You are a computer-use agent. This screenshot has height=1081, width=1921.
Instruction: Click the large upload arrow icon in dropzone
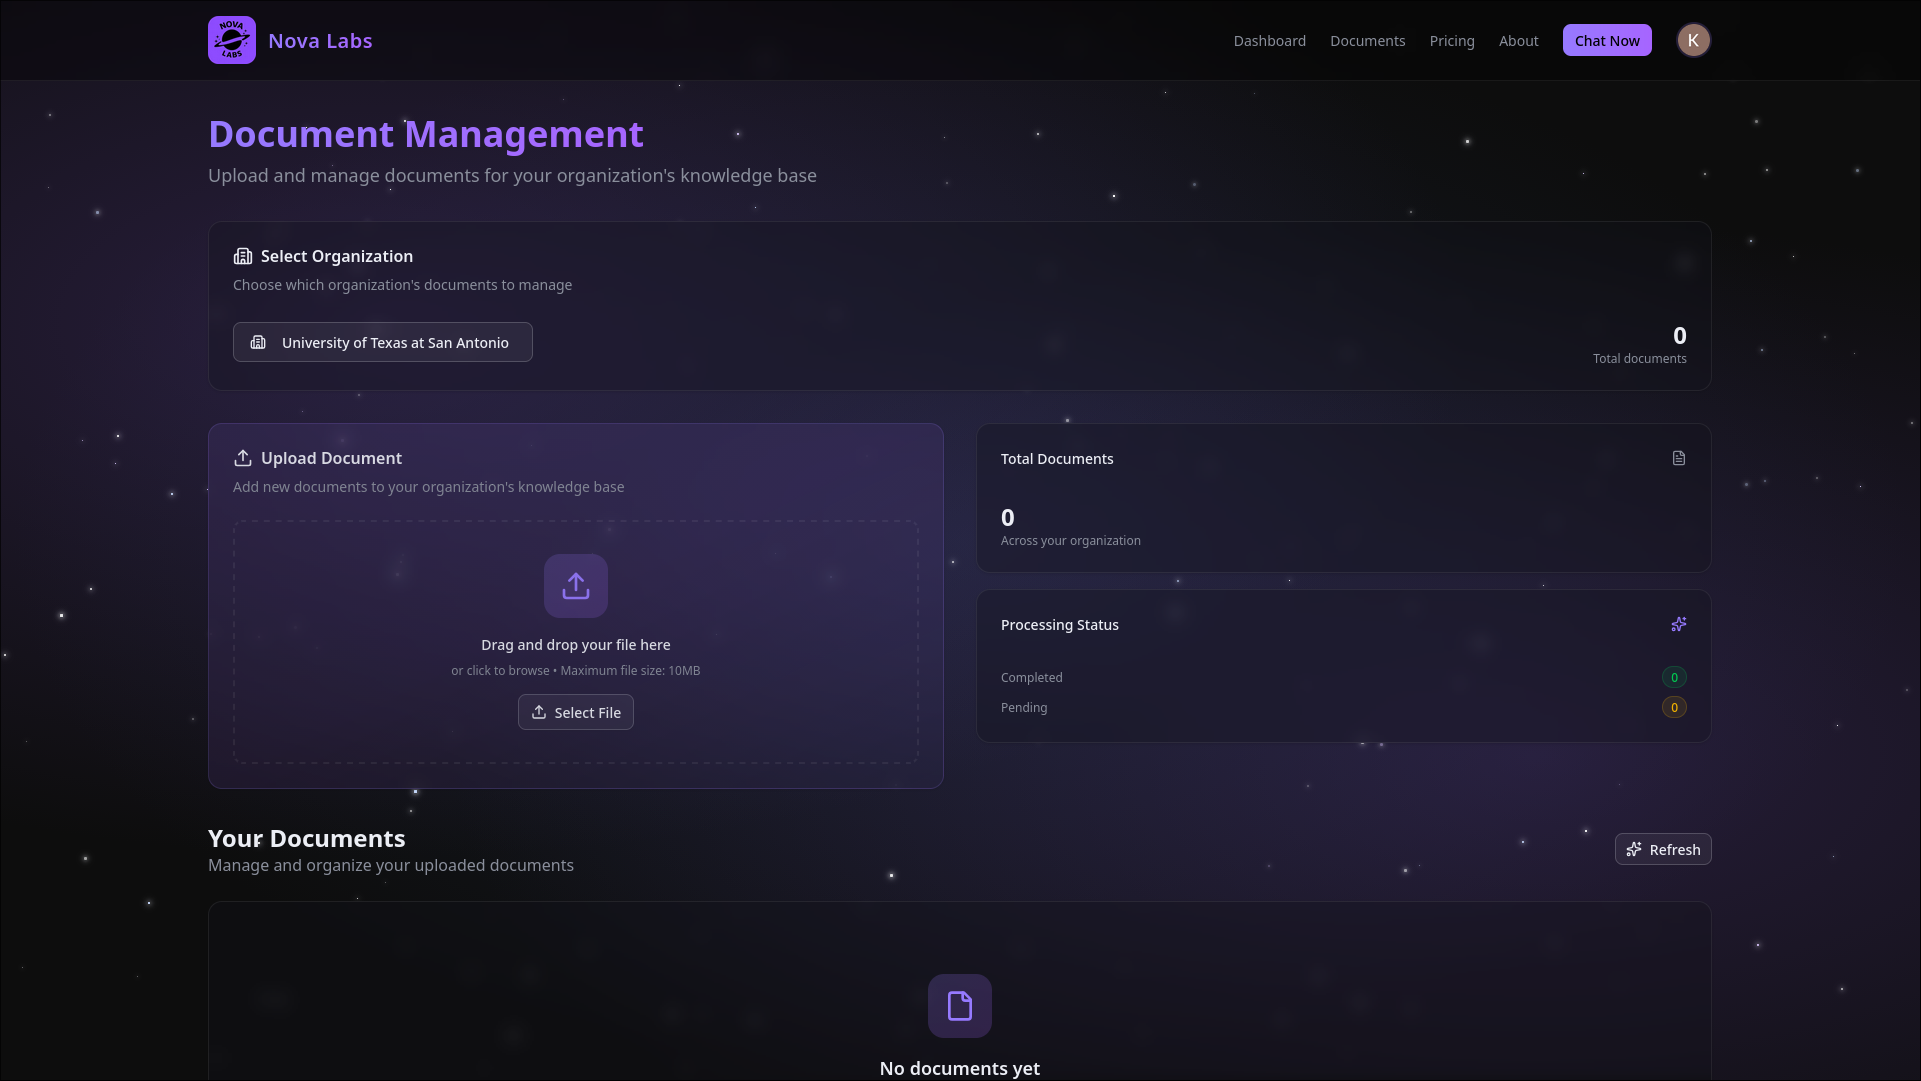576,586
